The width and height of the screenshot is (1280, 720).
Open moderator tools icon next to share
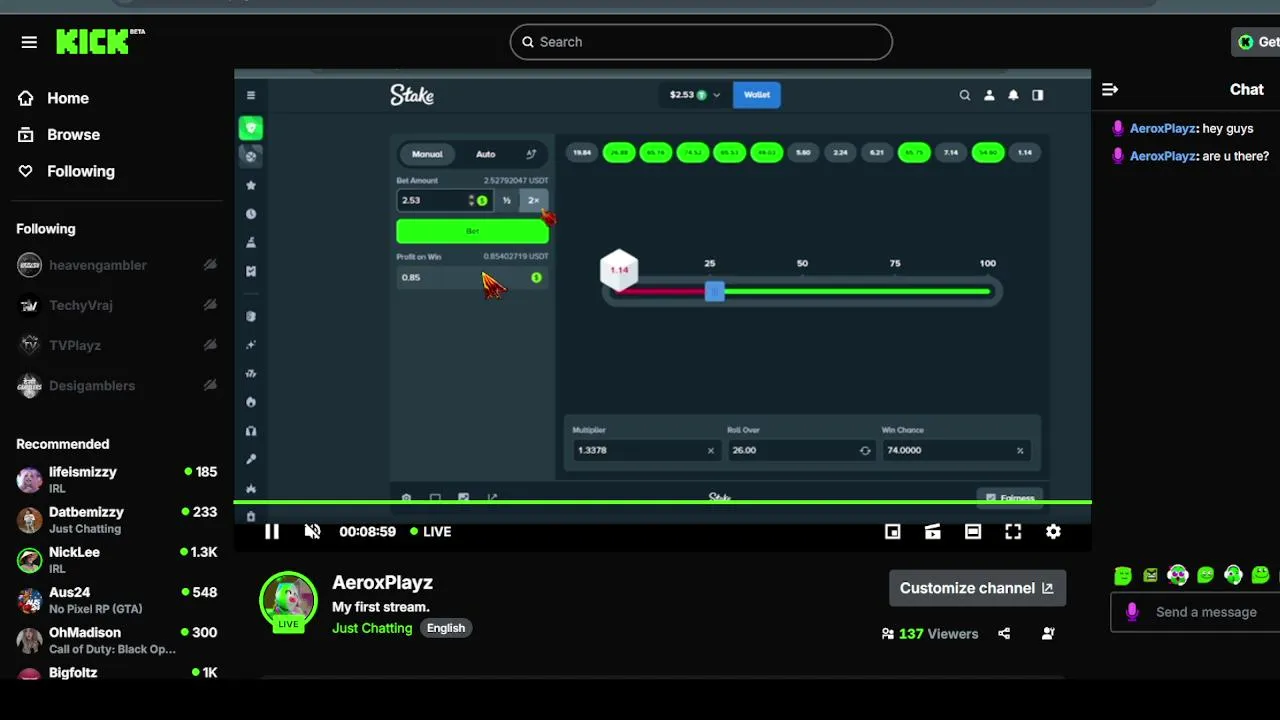pyautogui.click(x=1048, y=633)
